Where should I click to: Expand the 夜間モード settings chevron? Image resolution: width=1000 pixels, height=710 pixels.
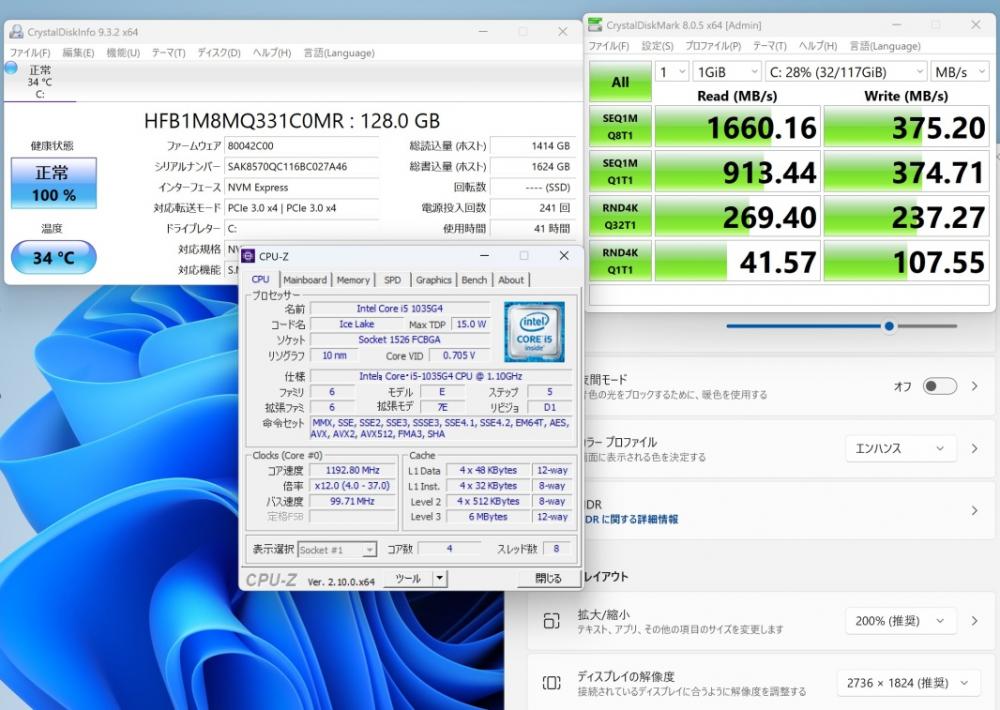point(974,386)
